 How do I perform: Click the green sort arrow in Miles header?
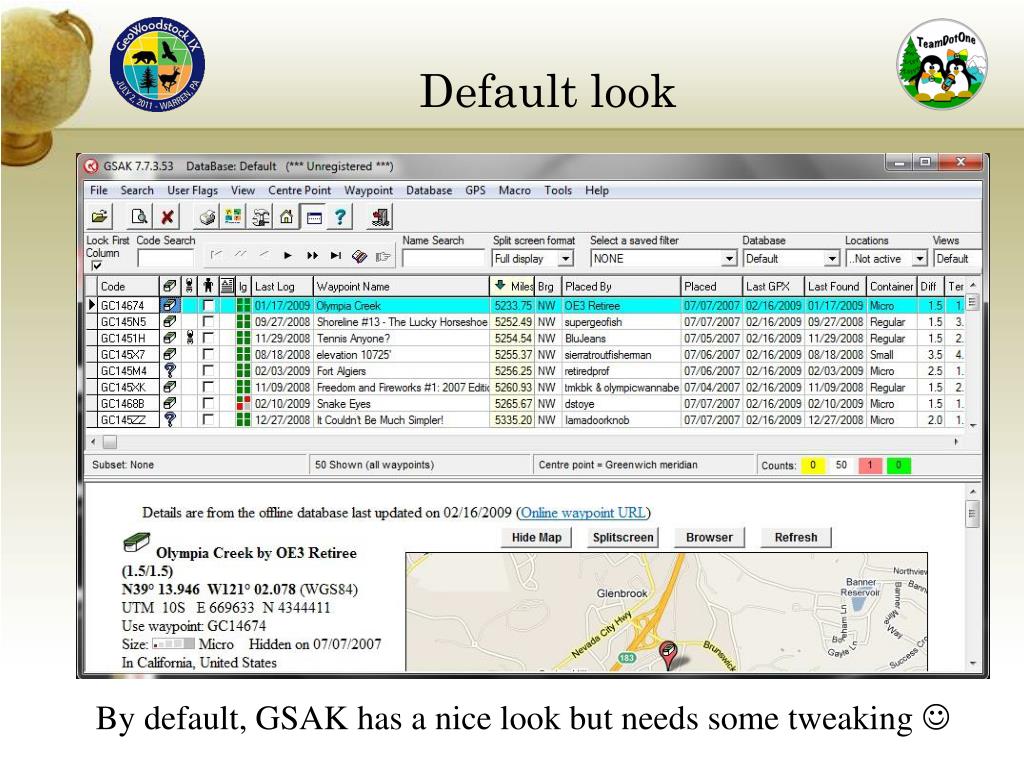coord(500,285)
